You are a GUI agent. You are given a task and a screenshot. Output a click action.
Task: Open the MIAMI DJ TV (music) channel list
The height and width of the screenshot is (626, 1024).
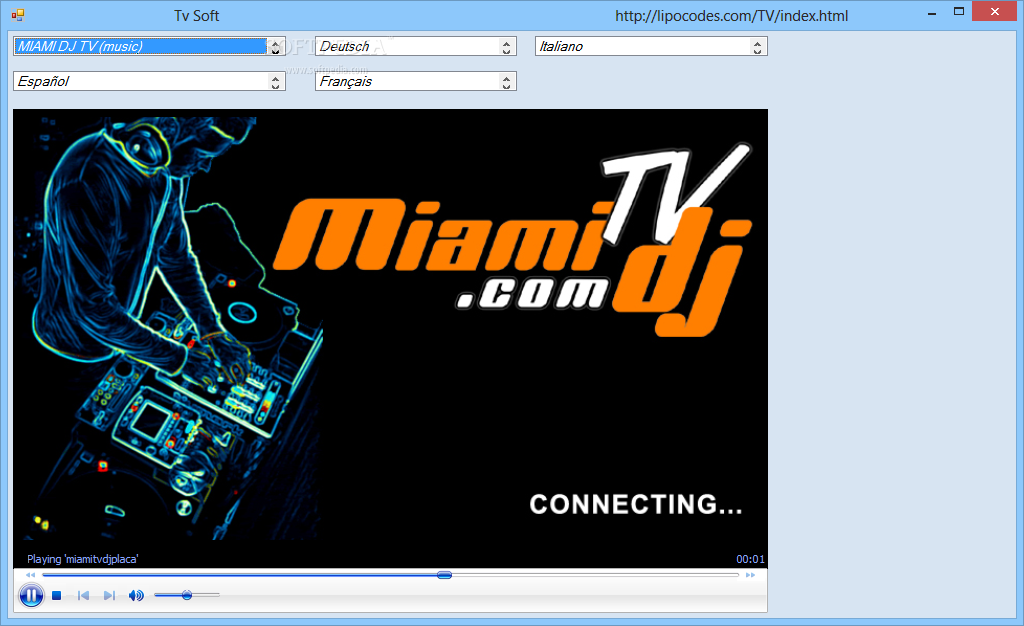click(149, 46)
